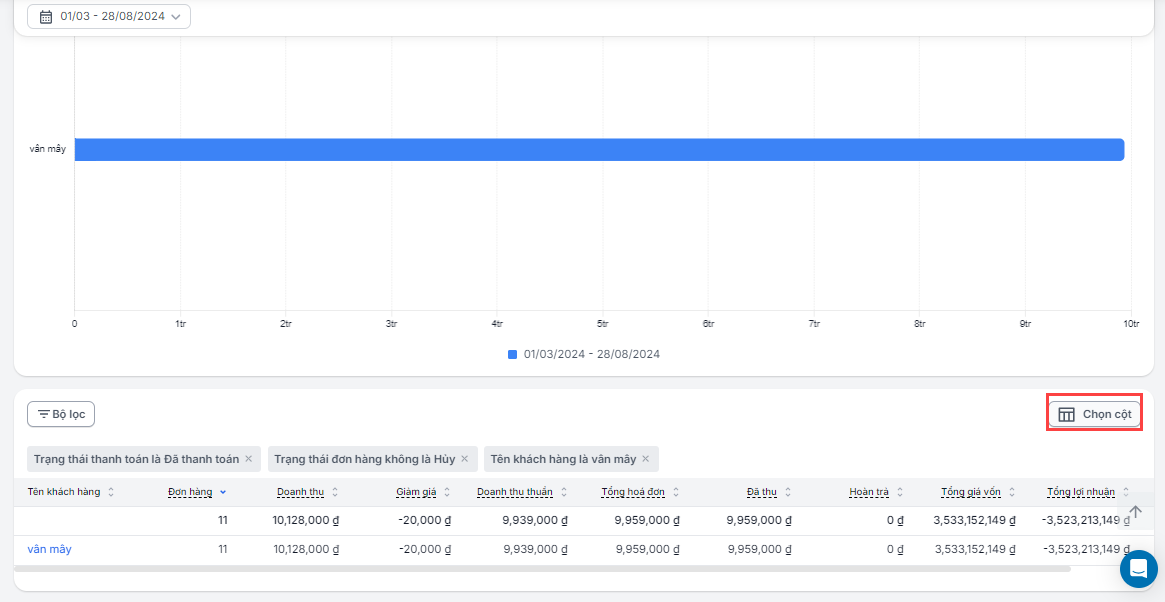Screen dimensions: 1165x602
Task: Open the chat support bubble
Action: tap(1138, 569)
